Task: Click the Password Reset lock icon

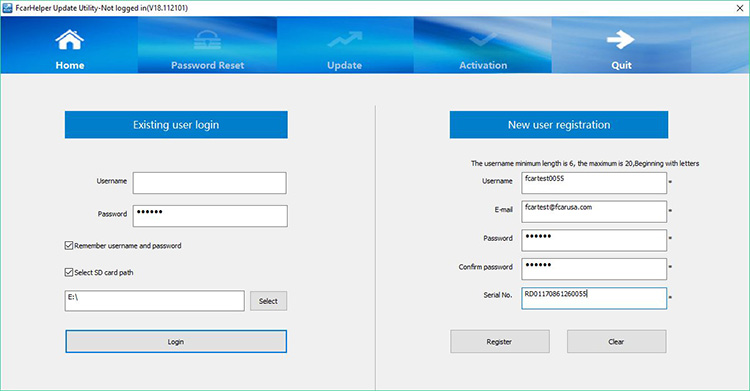Action: pyautogui.click(x=207, y=40)
